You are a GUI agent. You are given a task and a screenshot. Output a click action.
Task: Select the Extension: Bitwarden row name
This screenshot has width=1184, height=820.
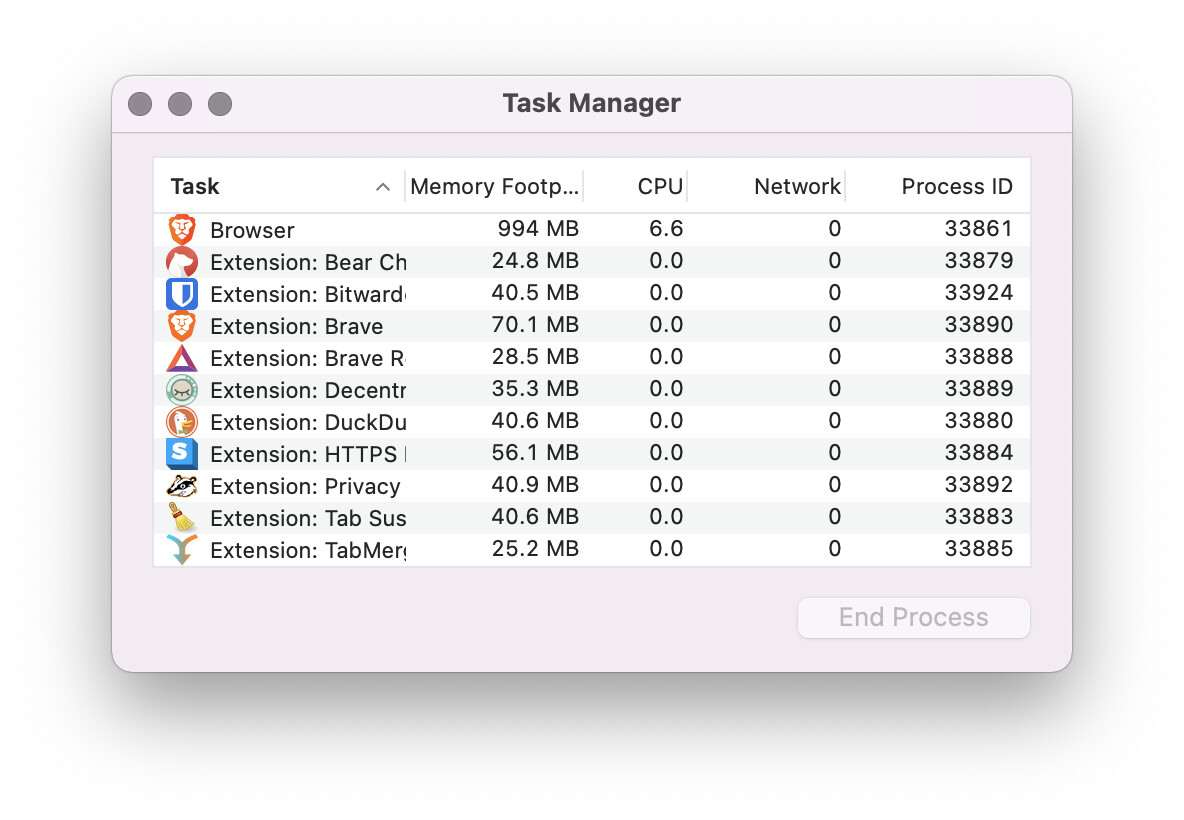pyautogui.click(x=308, y=294)
